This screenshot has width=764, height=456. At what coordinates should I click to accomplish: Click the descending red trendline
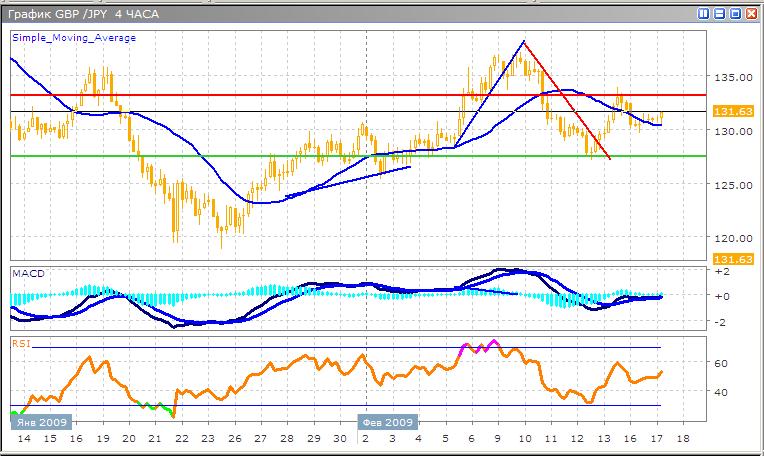[x=566, y=100]
